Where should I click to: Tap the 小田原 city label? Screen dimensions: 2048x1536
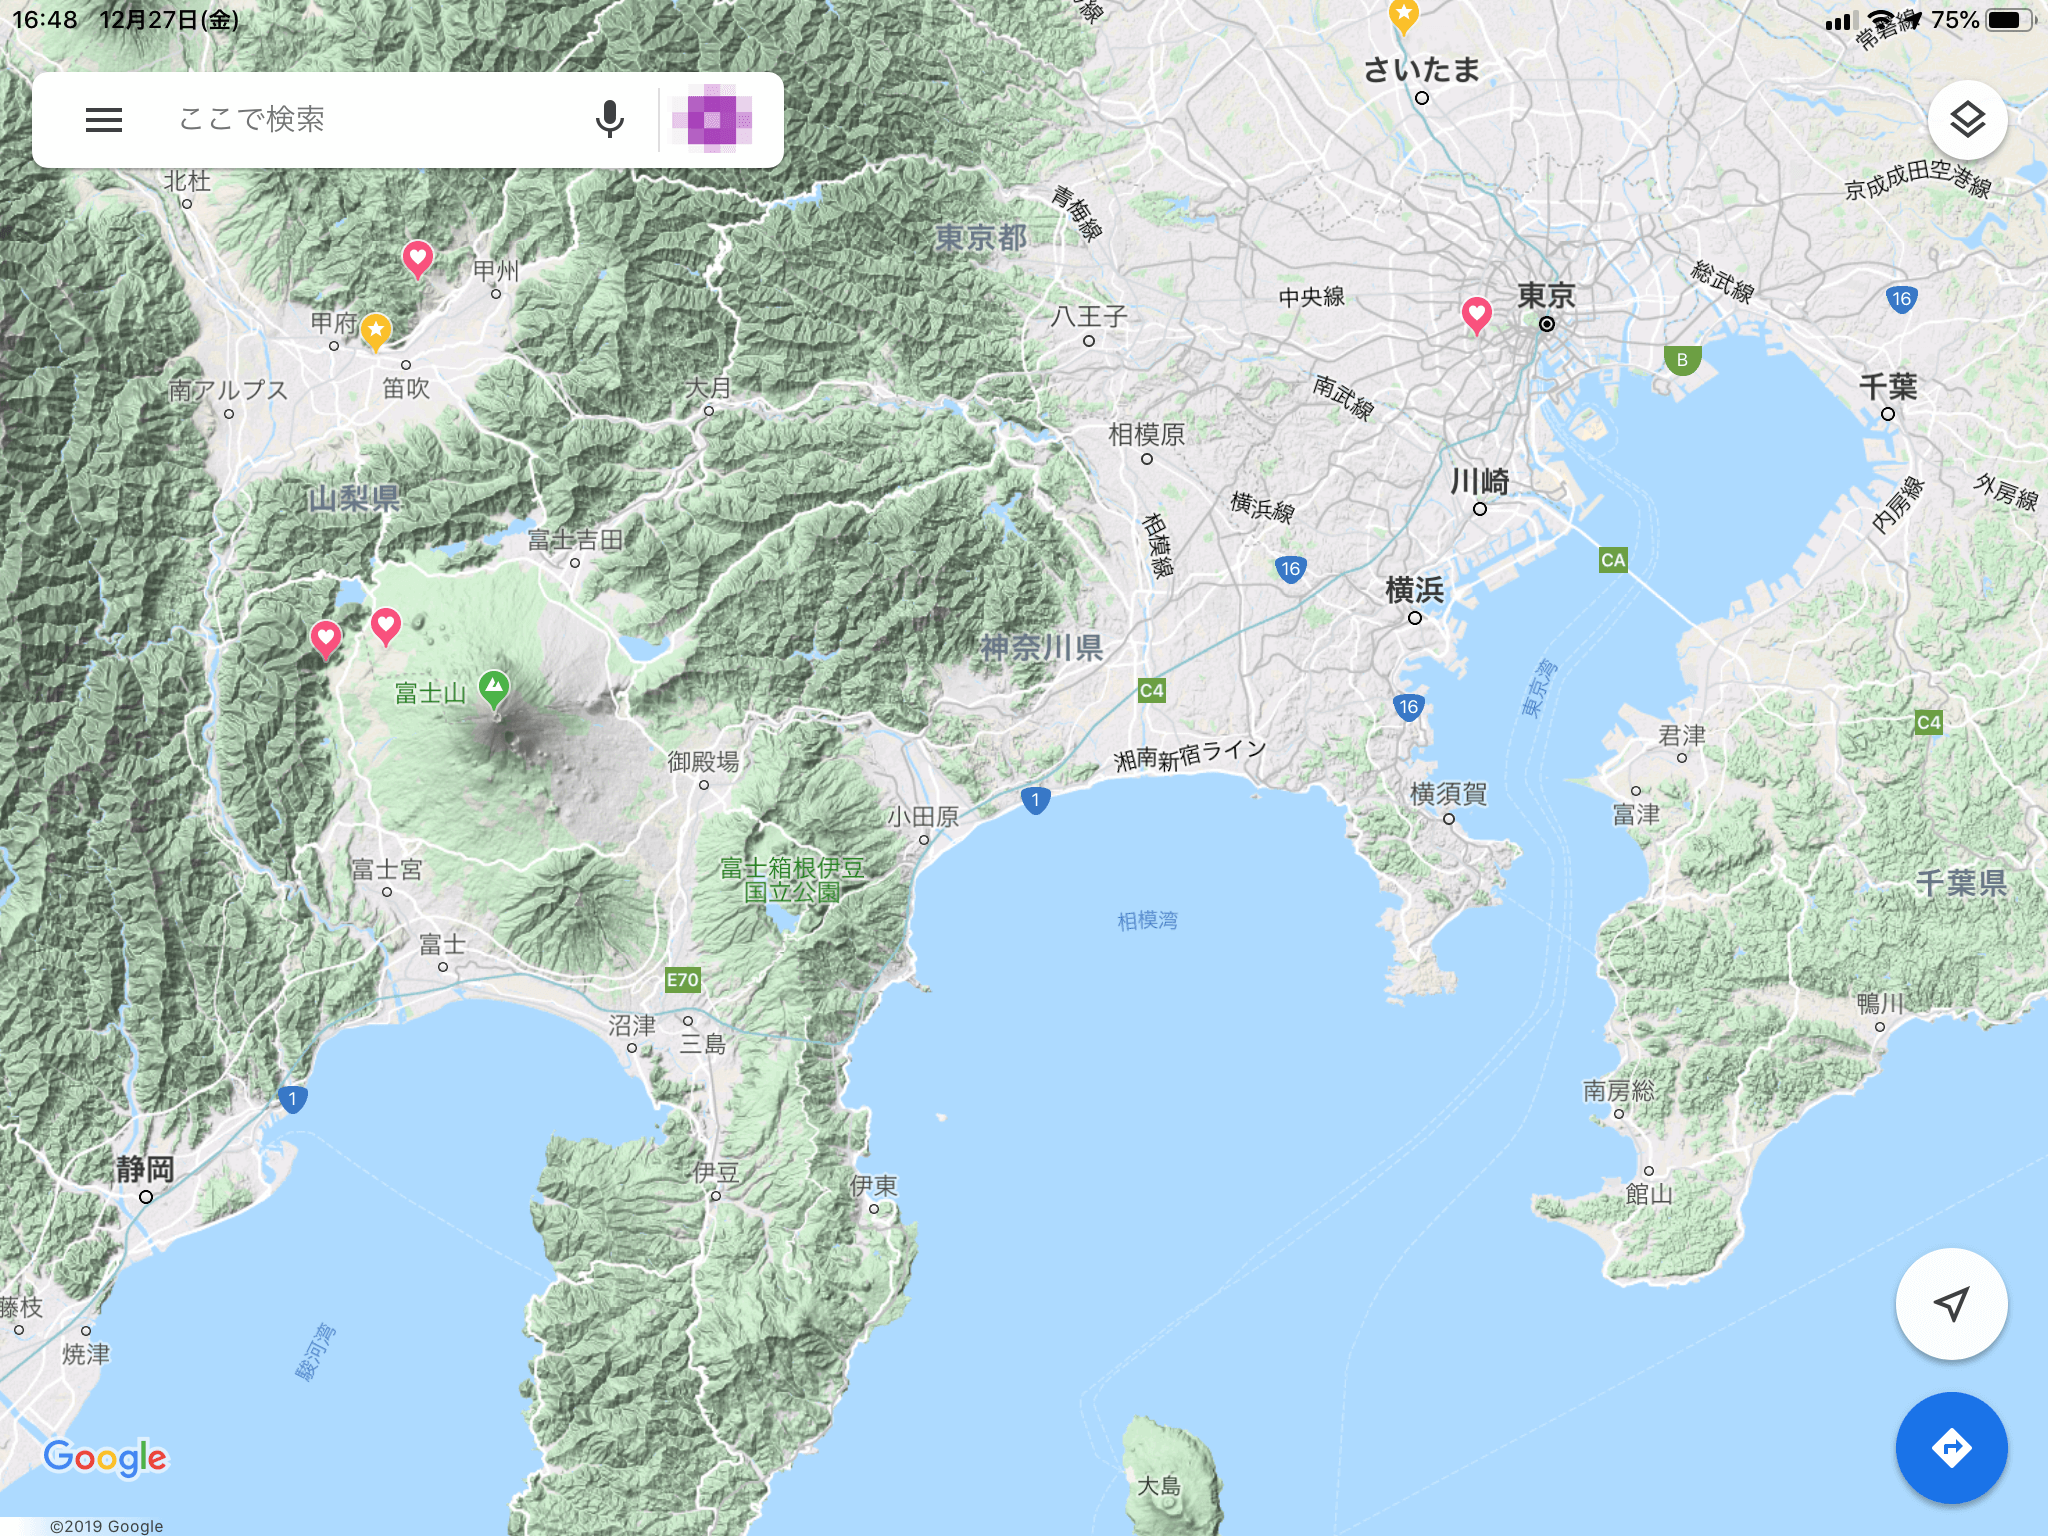923,817
